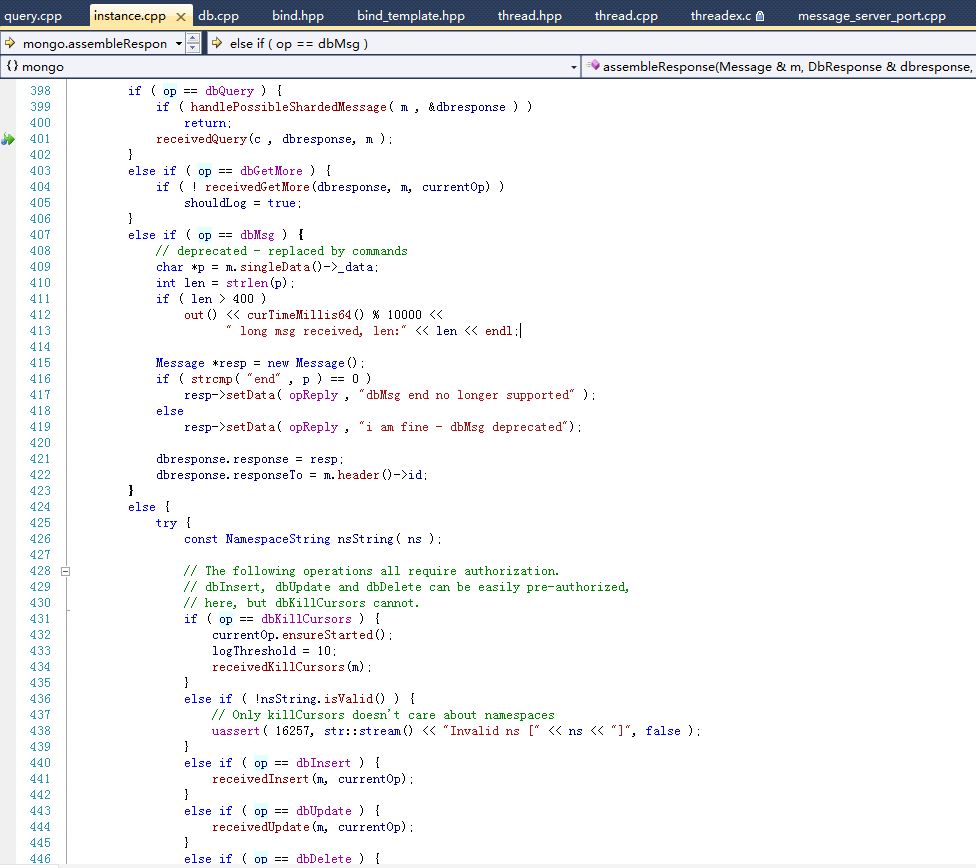Close the instance.cpp tab
Image resolution: width=976 pixels, height=868 pixels.
179,16
